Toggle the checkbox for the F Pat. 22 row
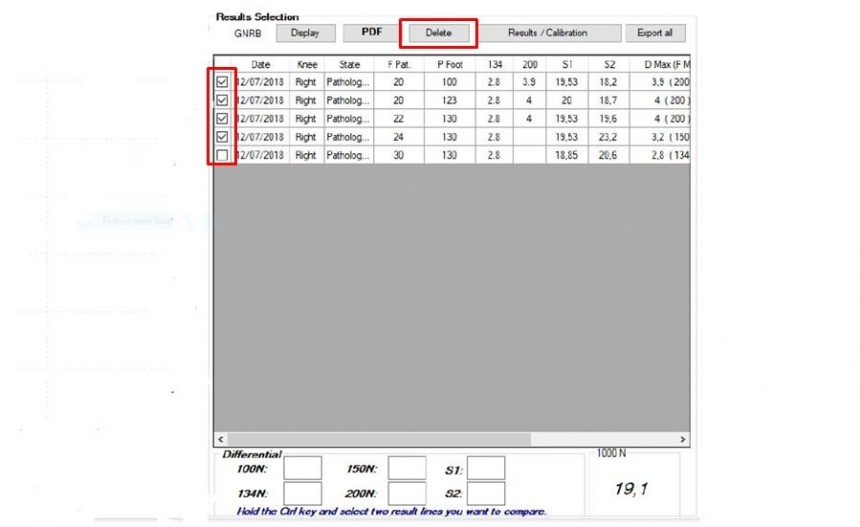This screenshot has width=860, height=527. 222,119
